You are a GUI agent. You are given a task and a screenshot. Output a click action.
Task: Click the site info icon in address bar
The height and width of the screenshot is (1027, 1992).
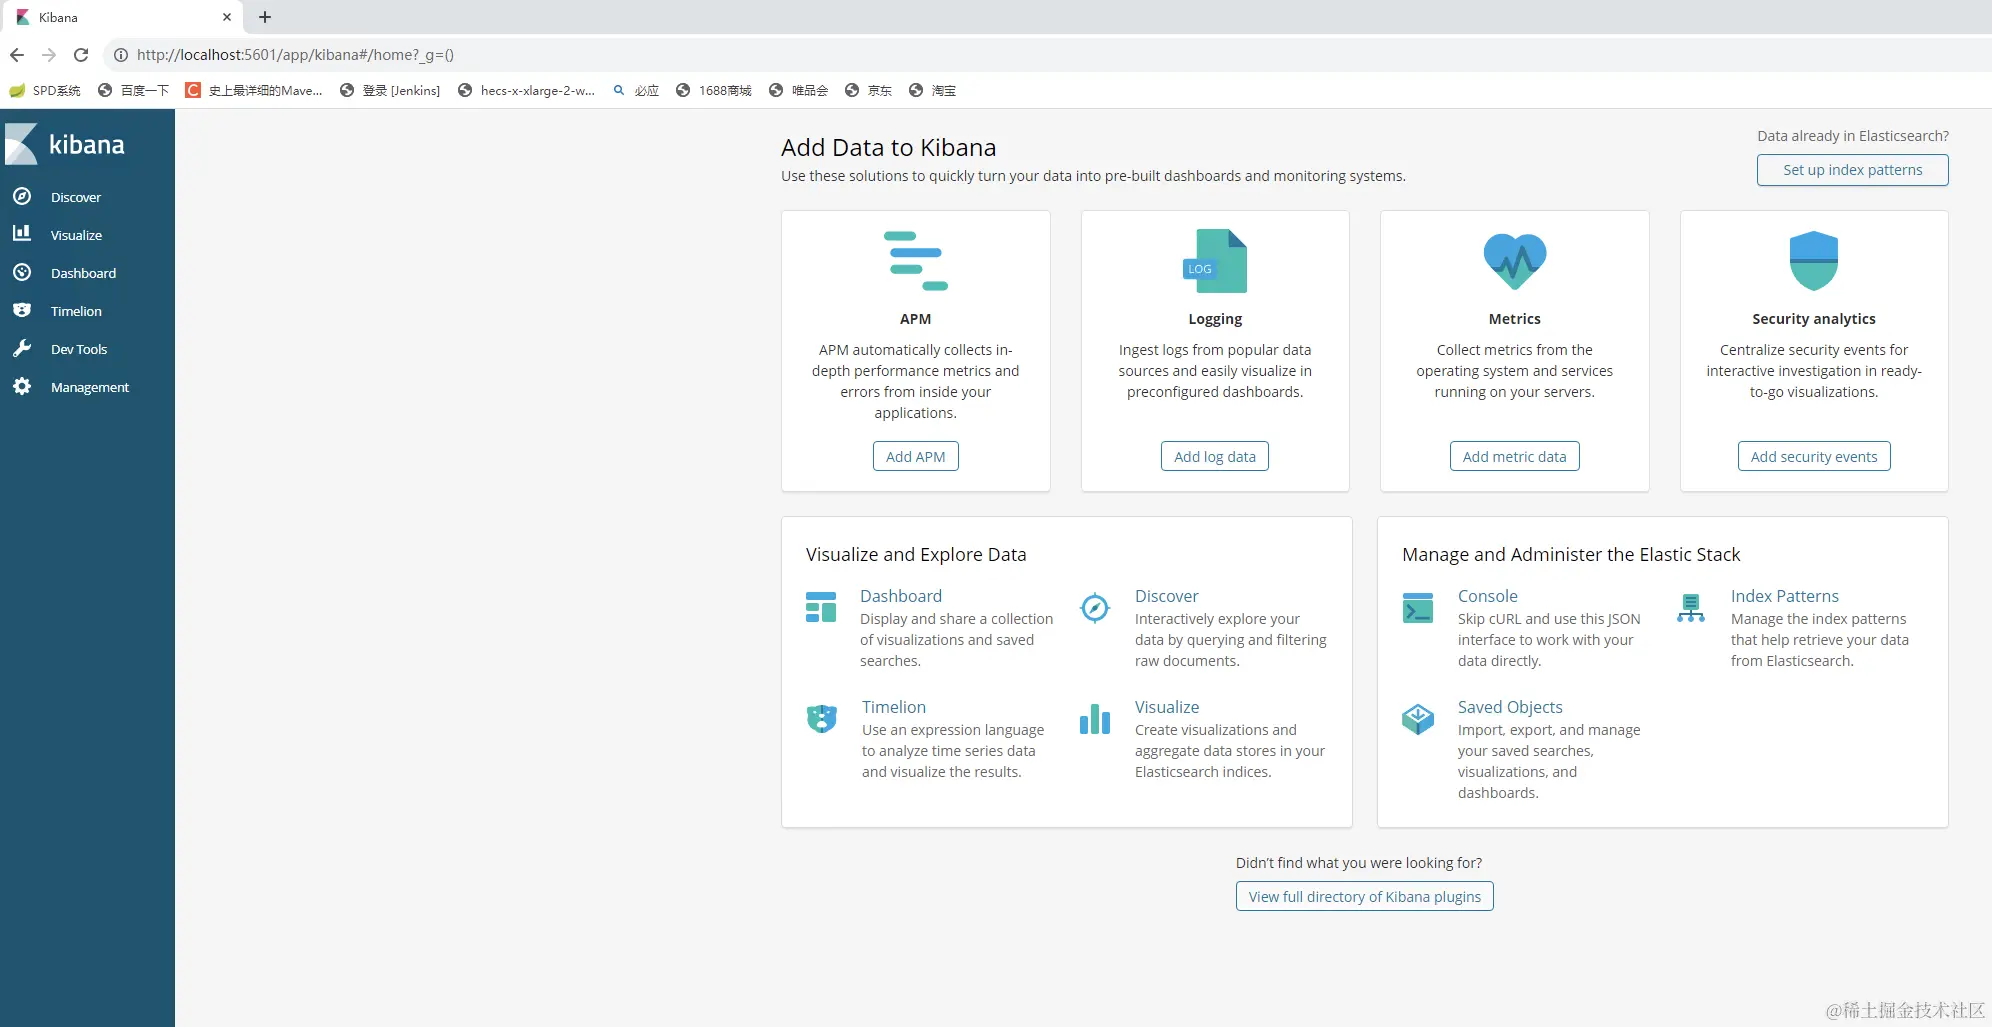pos(121,55)
